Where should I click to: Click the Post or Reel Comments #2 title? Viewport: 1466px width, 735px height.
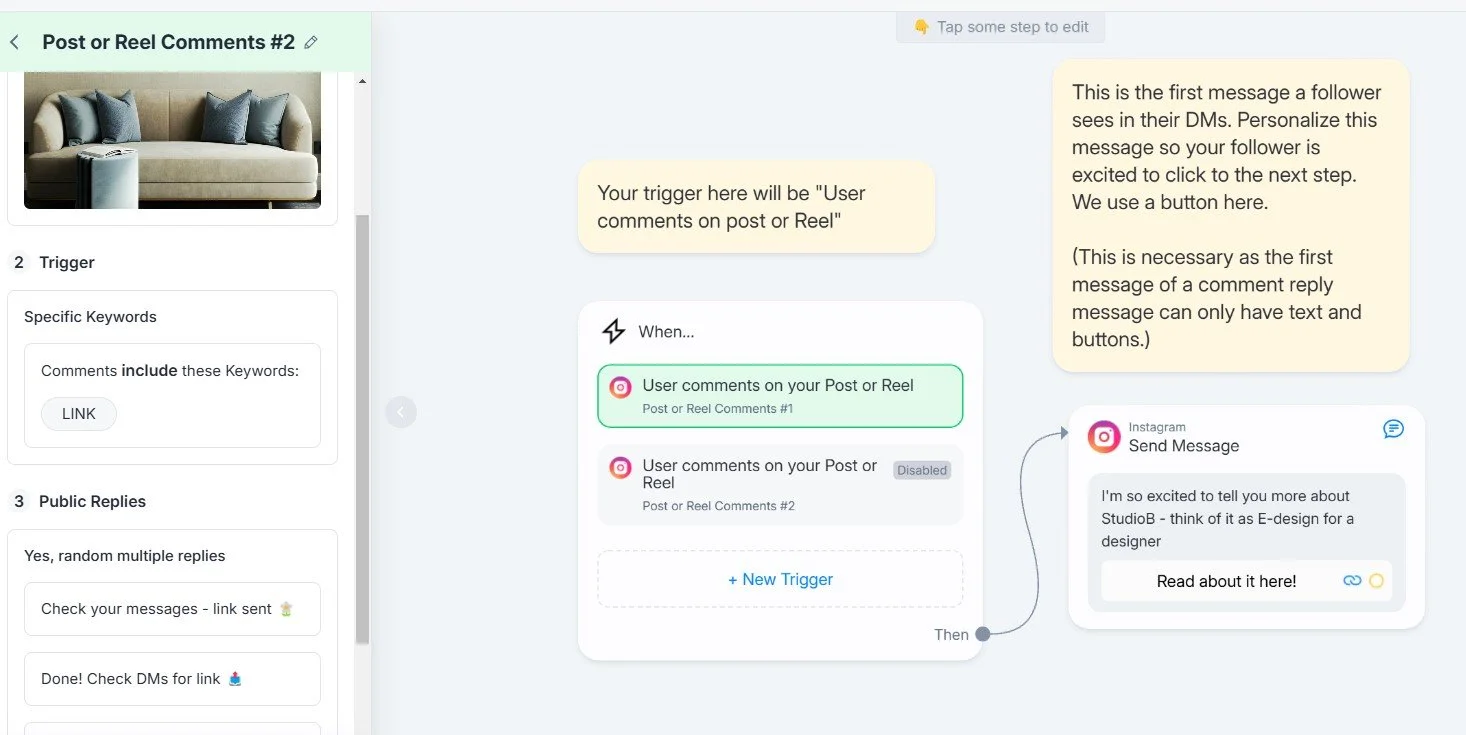(x=168, y=42)
